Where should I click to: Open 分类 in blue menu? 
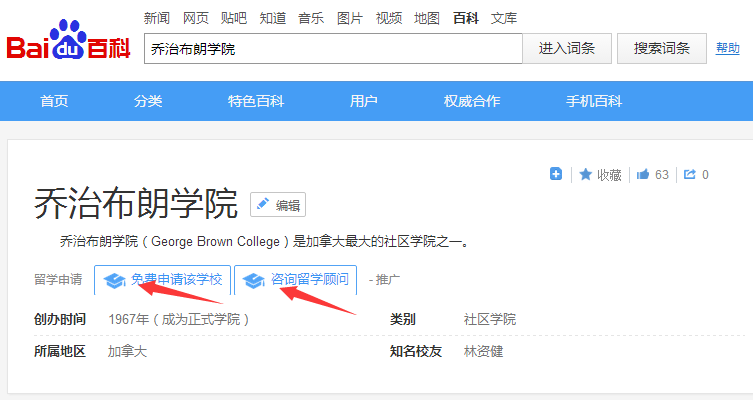pos(148,101)
